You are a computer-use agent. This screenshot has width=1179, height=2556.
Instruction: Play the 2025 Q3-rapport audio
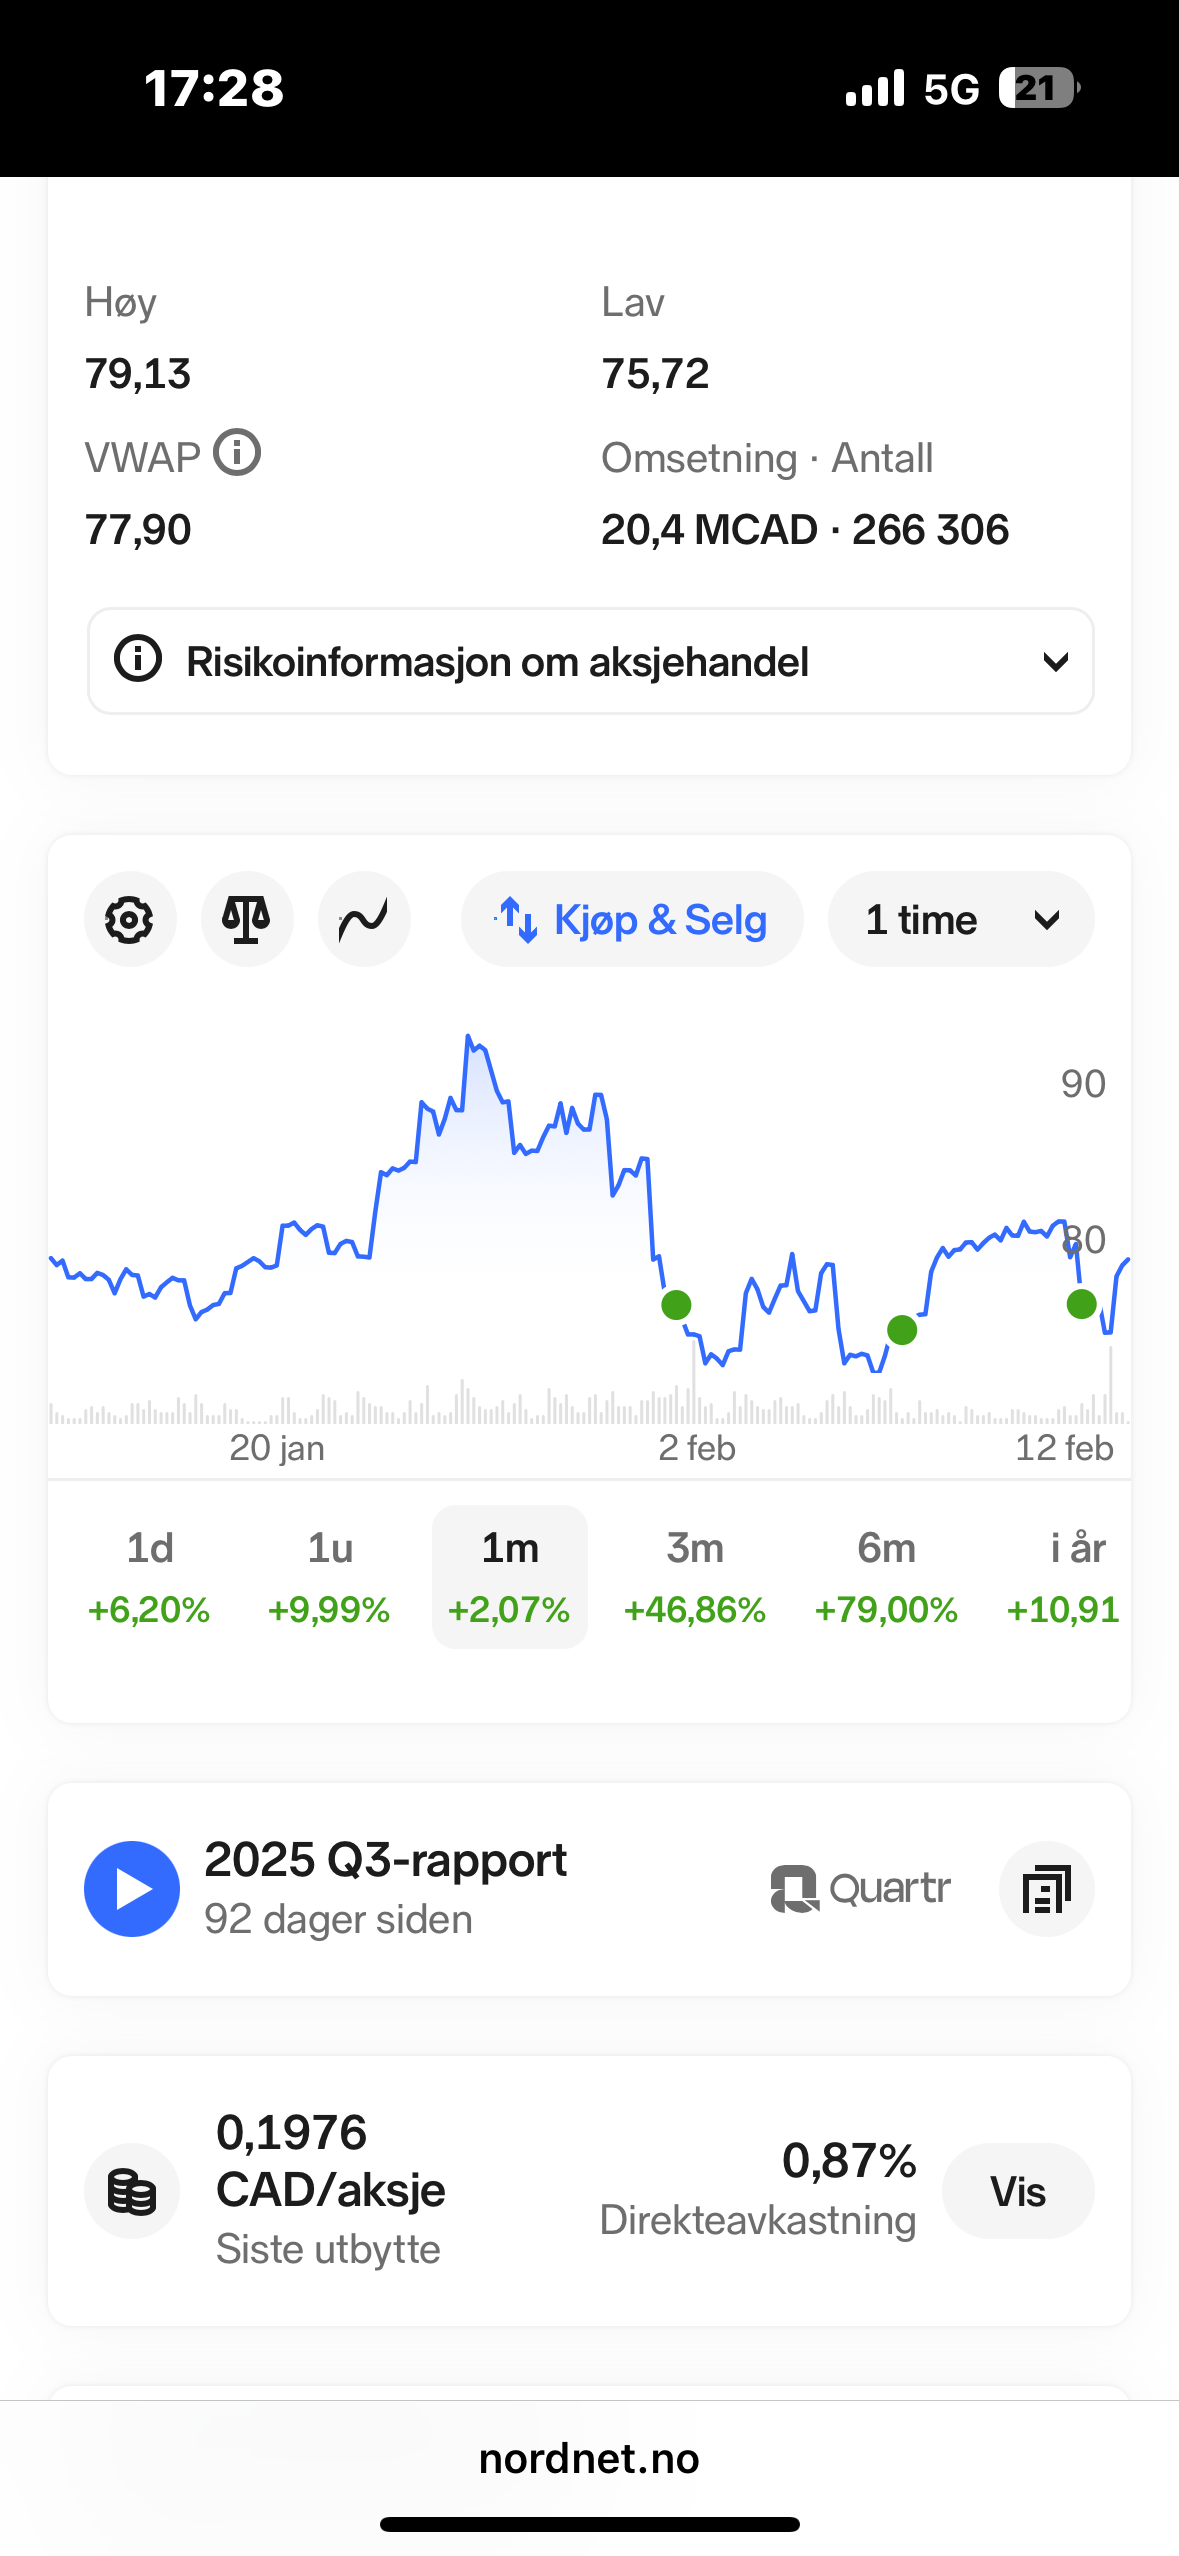132,1888
